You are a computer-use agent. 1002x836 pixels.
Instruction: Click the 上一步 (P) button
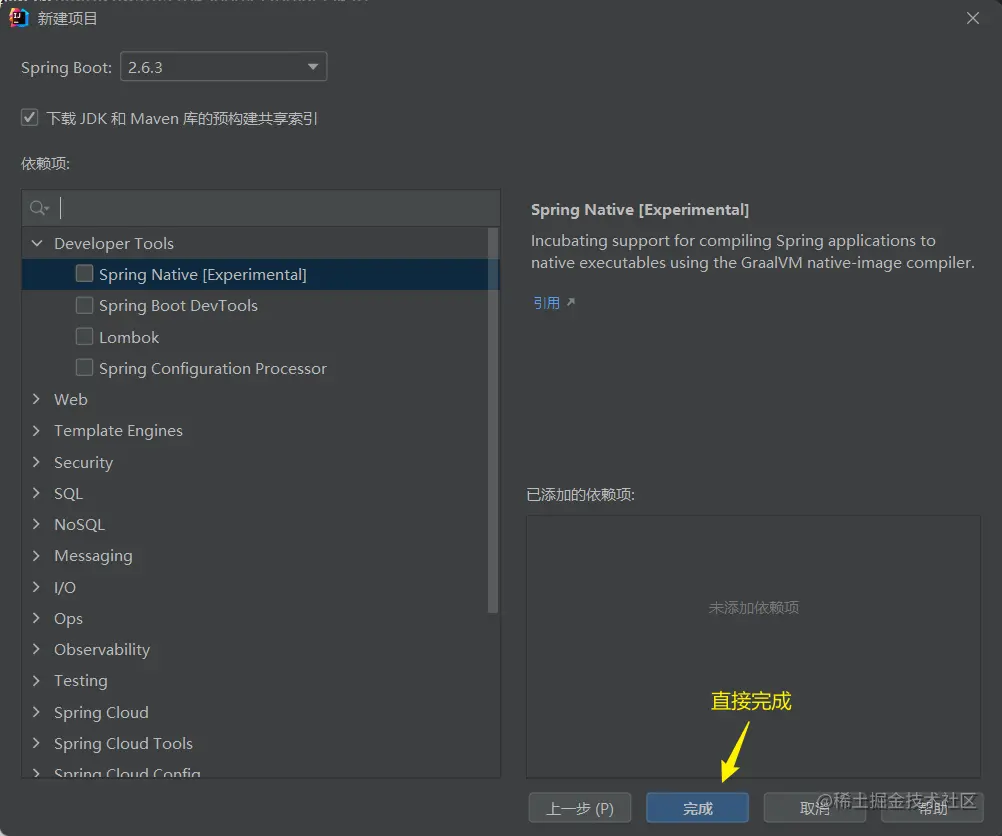[580, 809]
